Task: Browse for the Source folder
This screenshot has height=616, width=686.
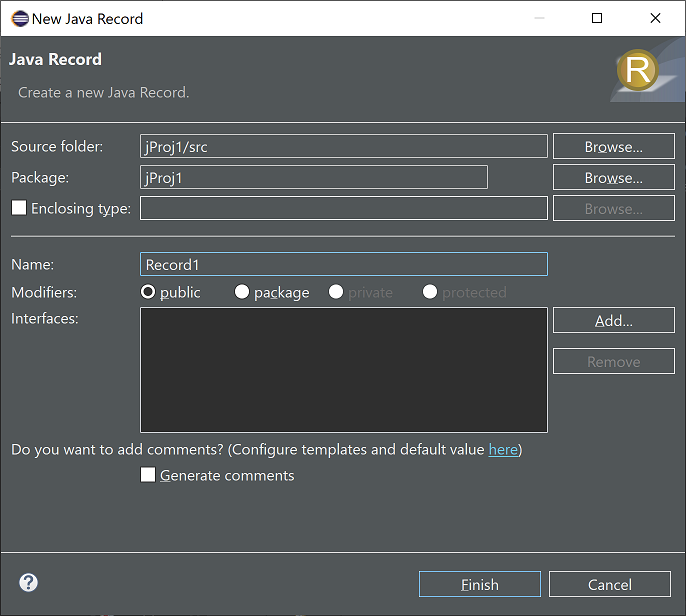Action: pyautogui.click(x=613, y=147)
